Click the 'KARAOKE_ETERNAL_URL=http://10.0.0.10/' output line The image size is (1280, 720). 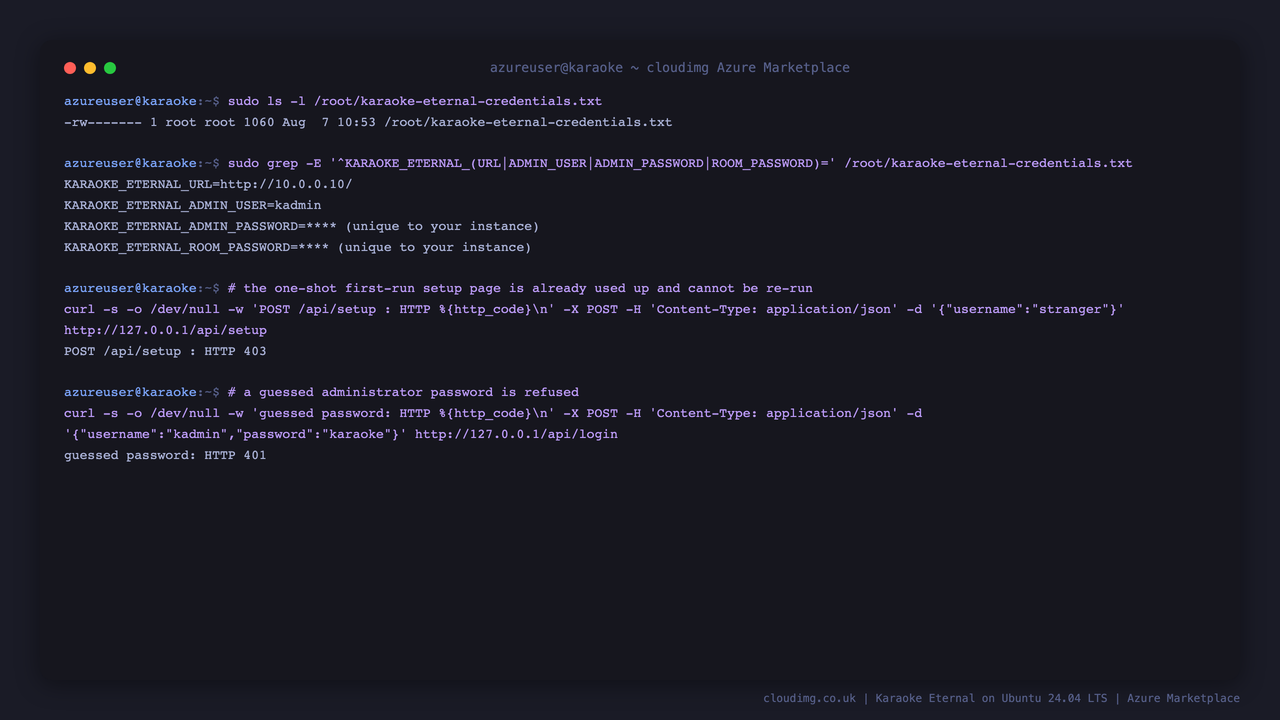point(208,184)
